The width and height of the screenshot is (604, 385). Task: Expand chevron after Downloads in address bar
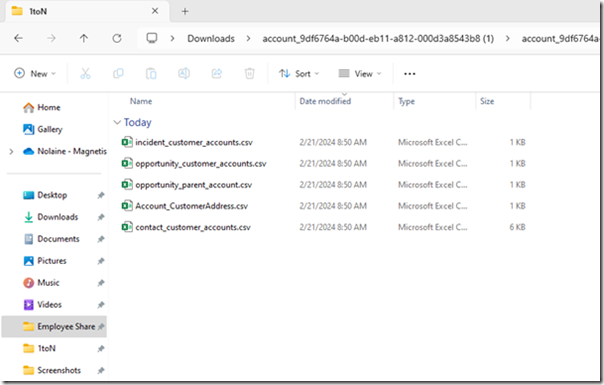(248, 39)
